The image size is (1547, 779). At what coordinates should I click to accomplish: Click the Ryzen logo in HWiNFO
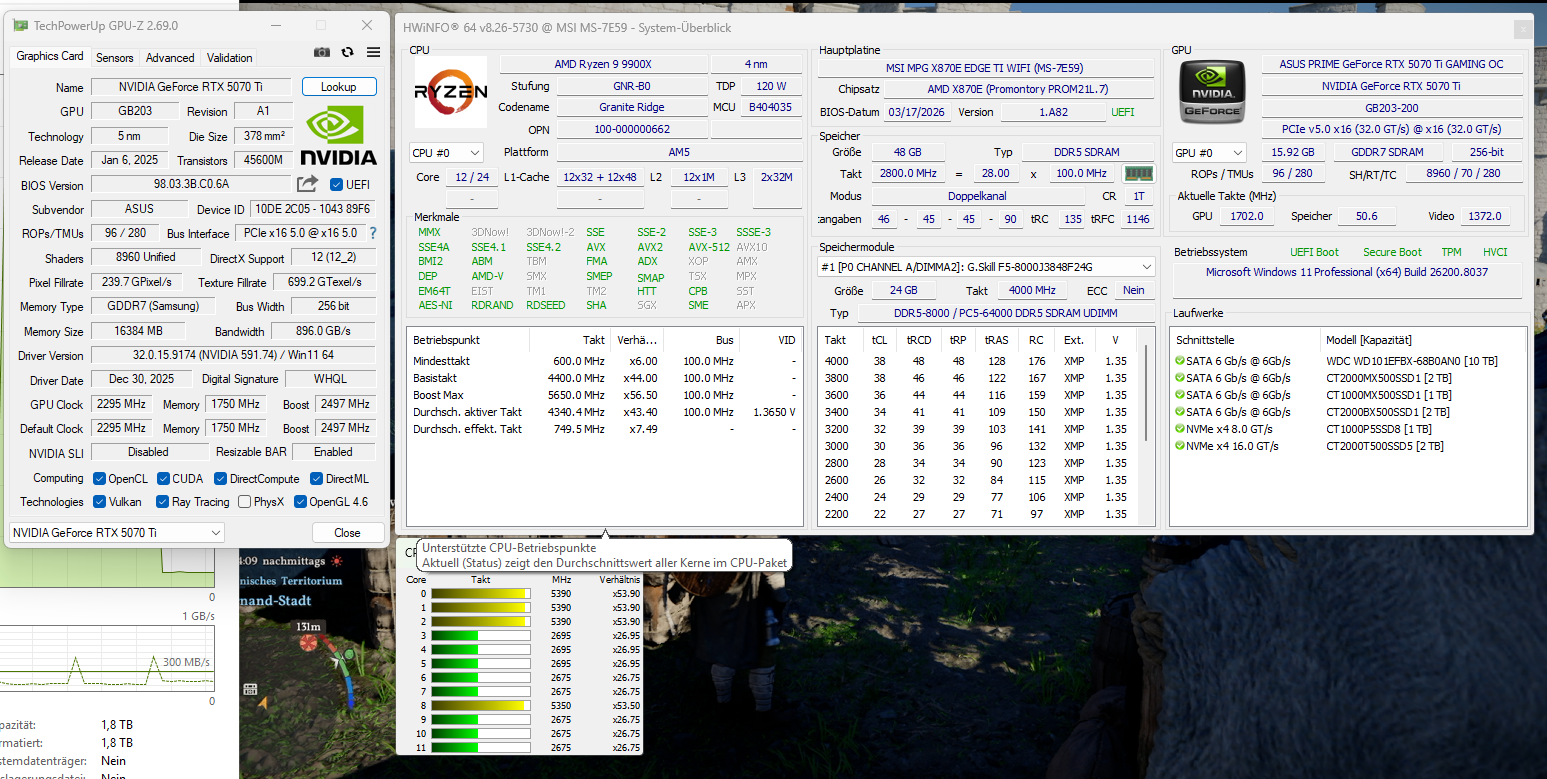tap(451, 93)
